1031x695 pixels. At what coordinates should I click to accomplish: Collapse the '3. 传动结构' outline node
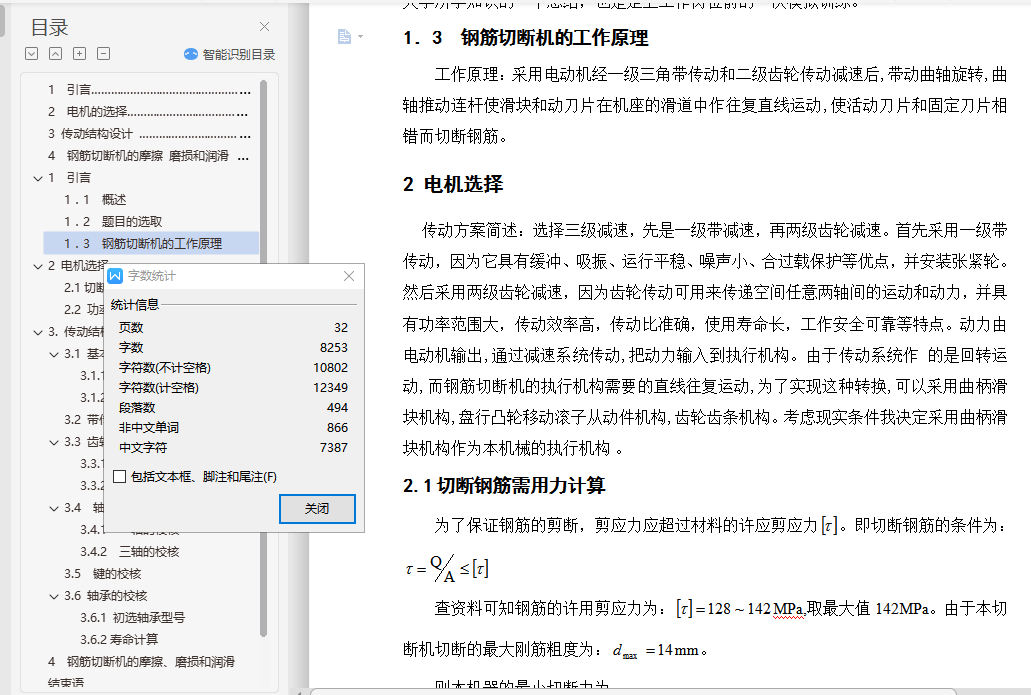coord(38,332)
